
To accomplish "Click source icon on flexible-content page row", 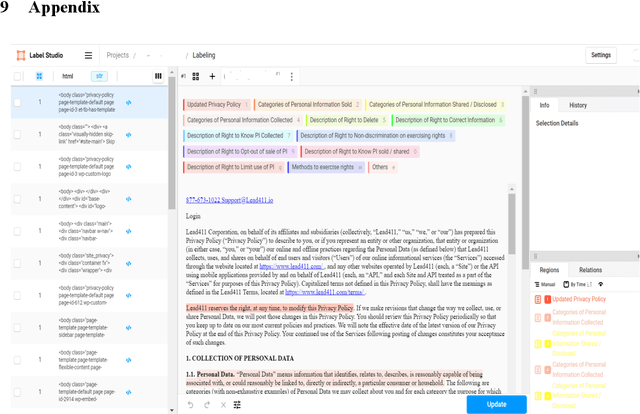I will pos(129,360).
